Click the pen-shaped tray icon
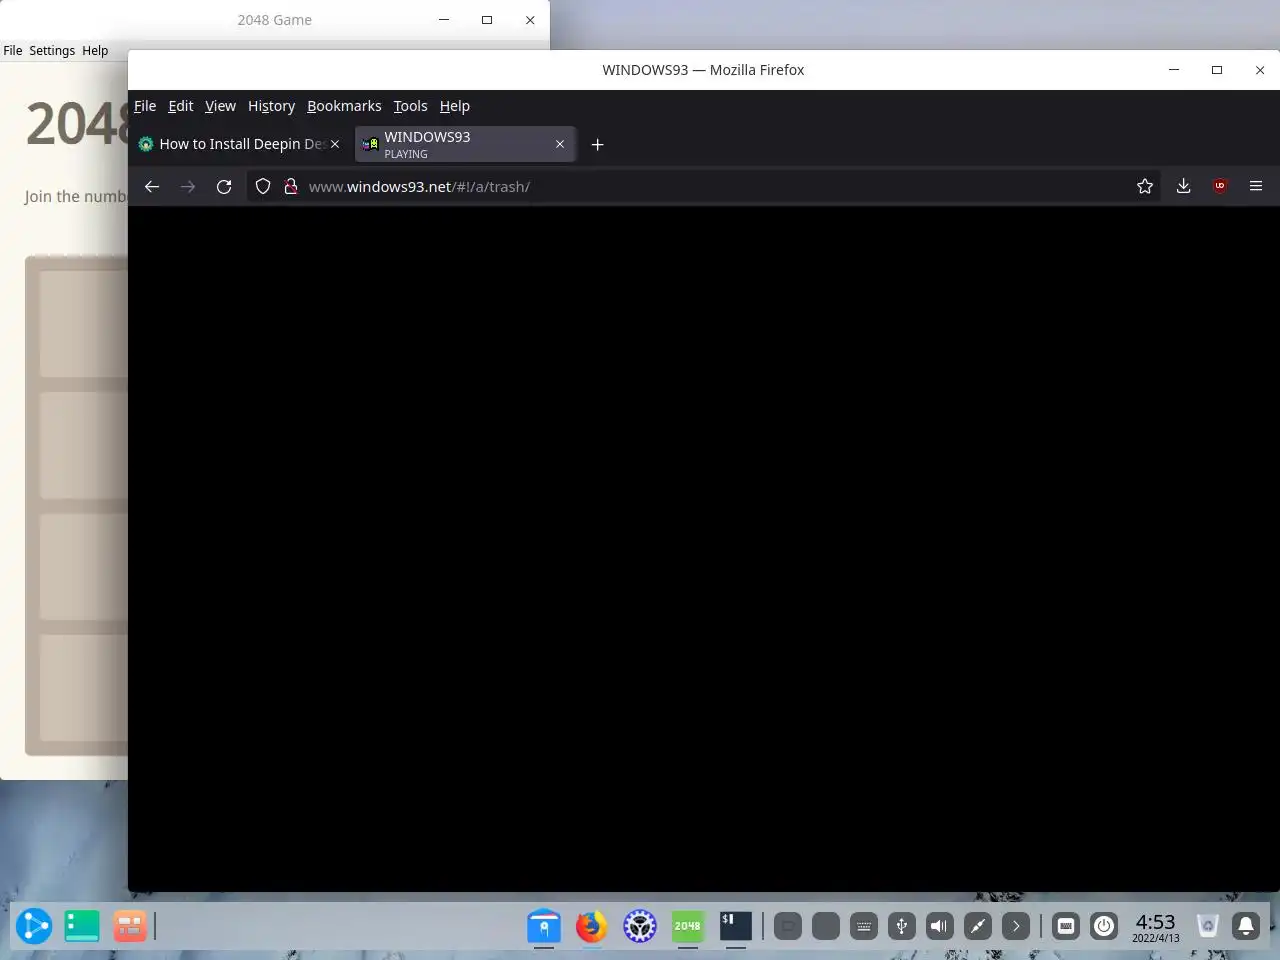This screenshot has height=960, width=1280. [x=978, y=926]
